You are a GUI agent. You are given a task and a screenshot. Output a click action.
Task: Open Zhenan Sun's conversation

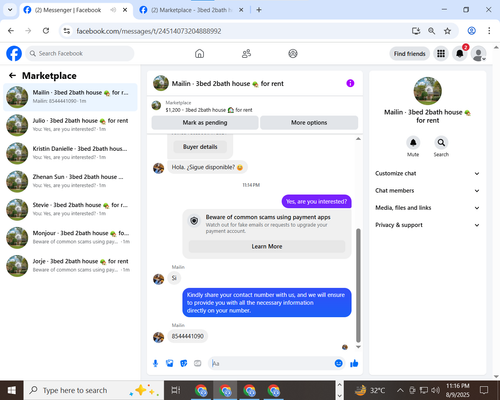coord(70,181)
